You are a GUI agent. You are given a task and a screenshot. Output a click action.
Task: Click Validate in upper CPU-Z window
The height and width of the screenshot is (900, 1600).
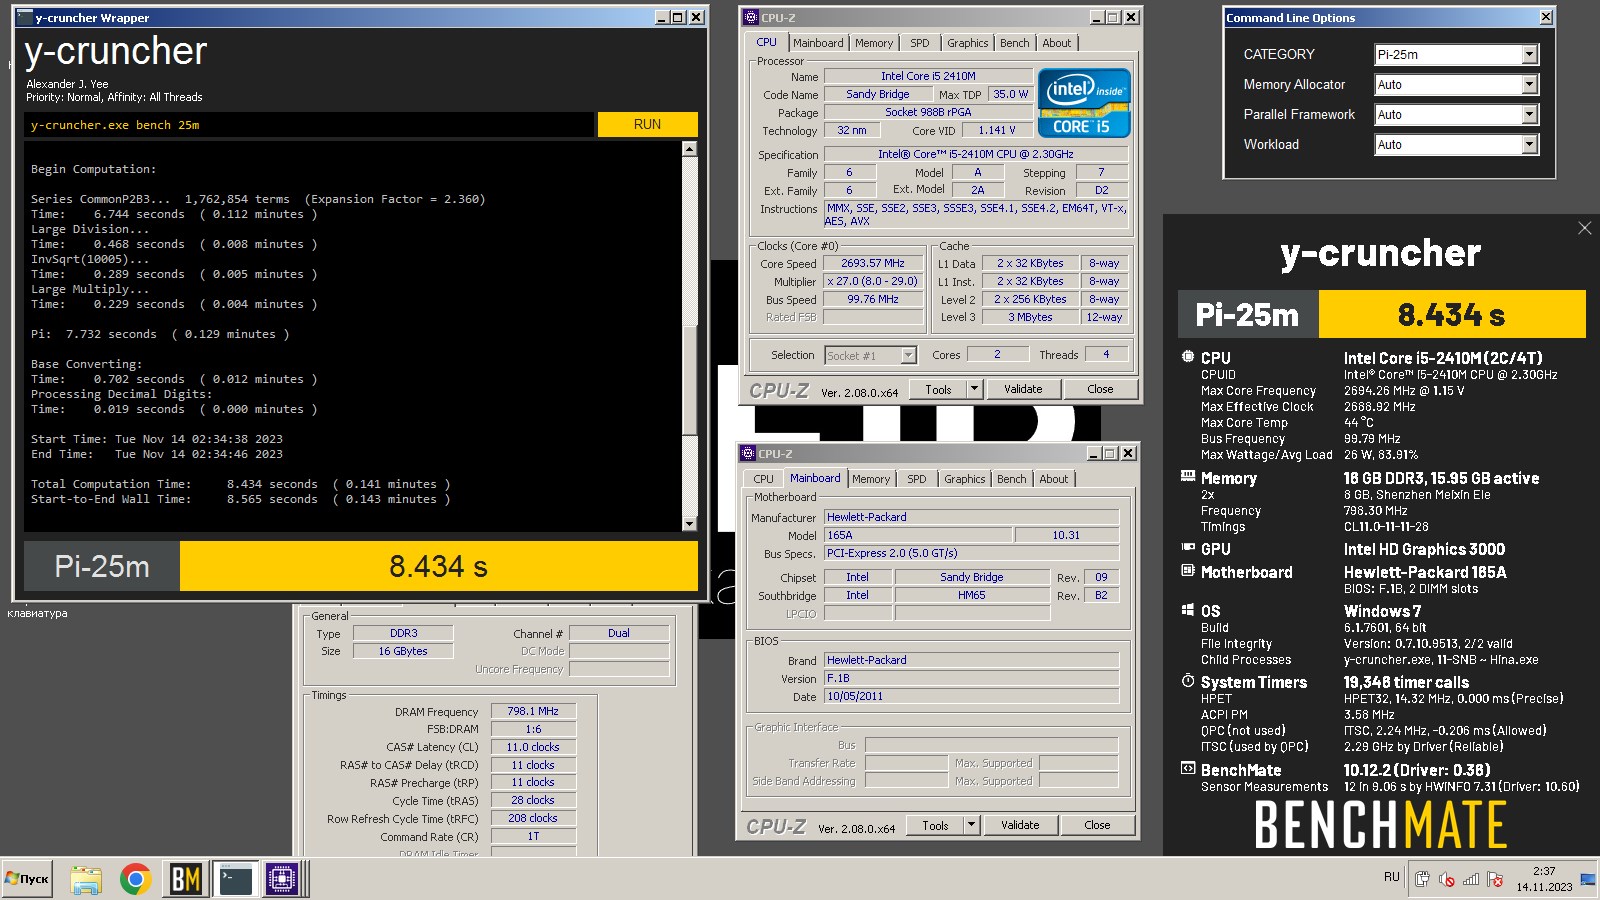1023,389
